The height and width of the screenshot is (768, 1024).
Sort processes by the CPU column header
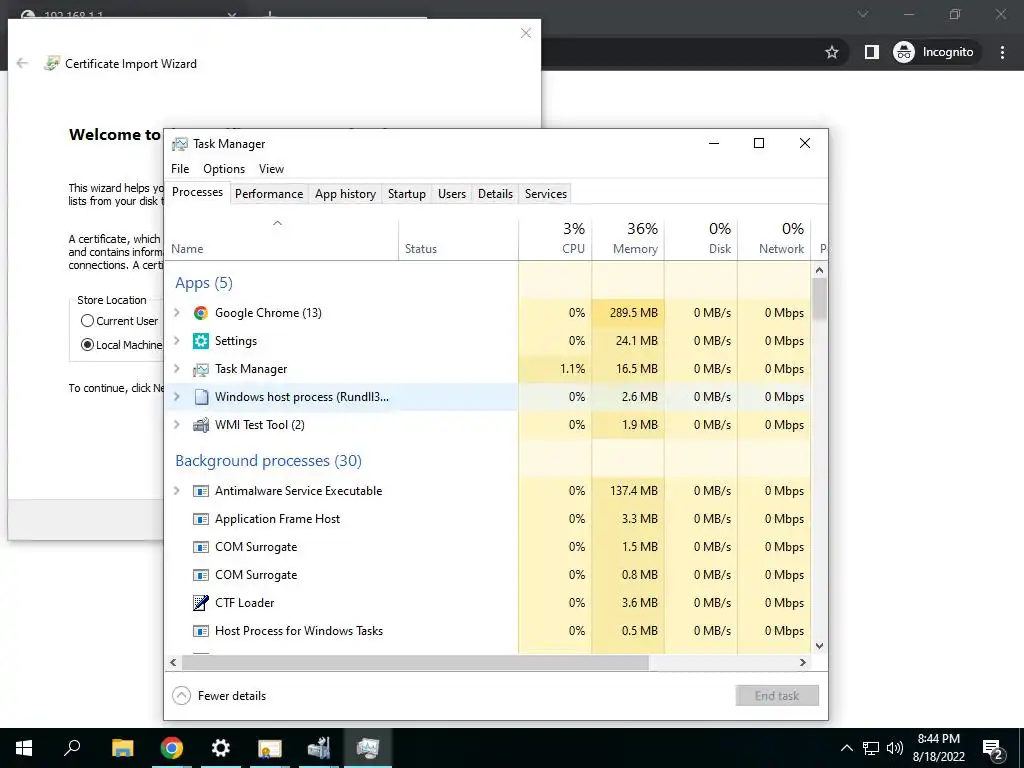coord(556,238)
